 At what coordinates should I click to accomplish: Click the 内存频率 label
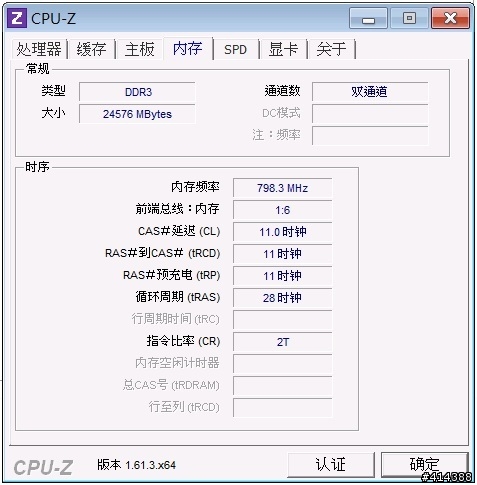tap(195, 187)
